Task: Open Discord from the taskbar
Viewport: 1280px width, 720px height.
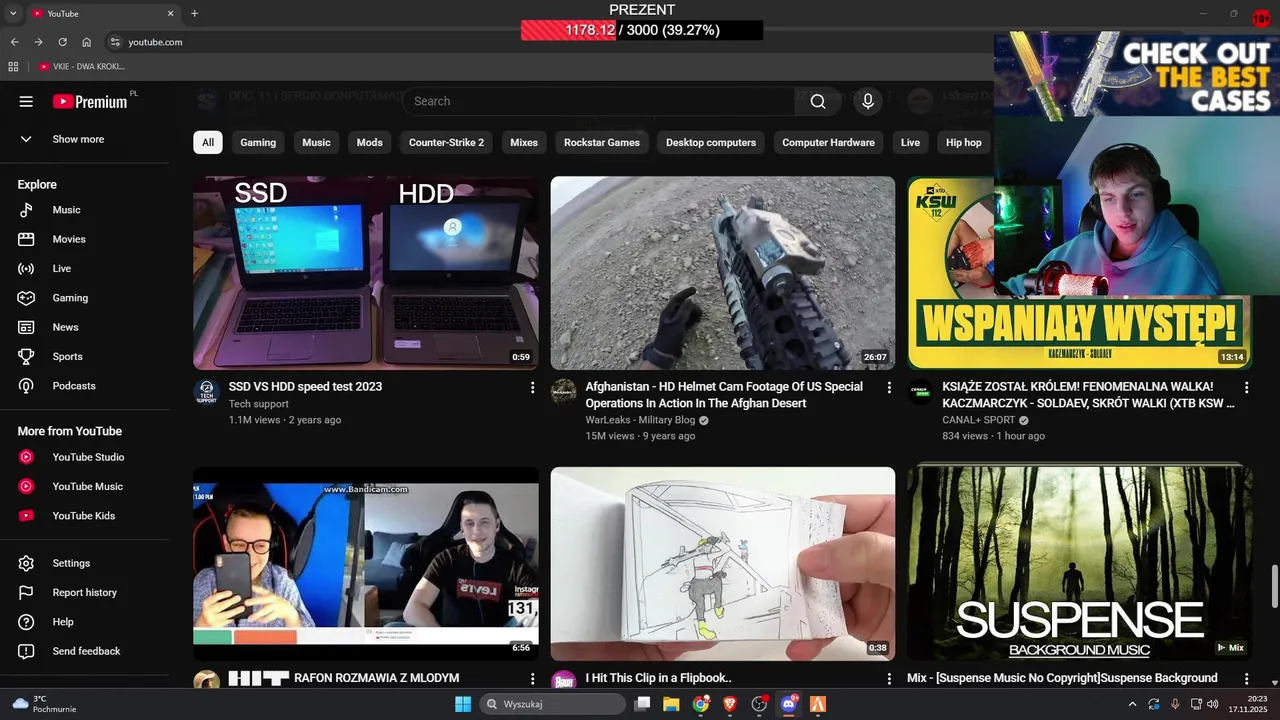Action: click(789, 704)
